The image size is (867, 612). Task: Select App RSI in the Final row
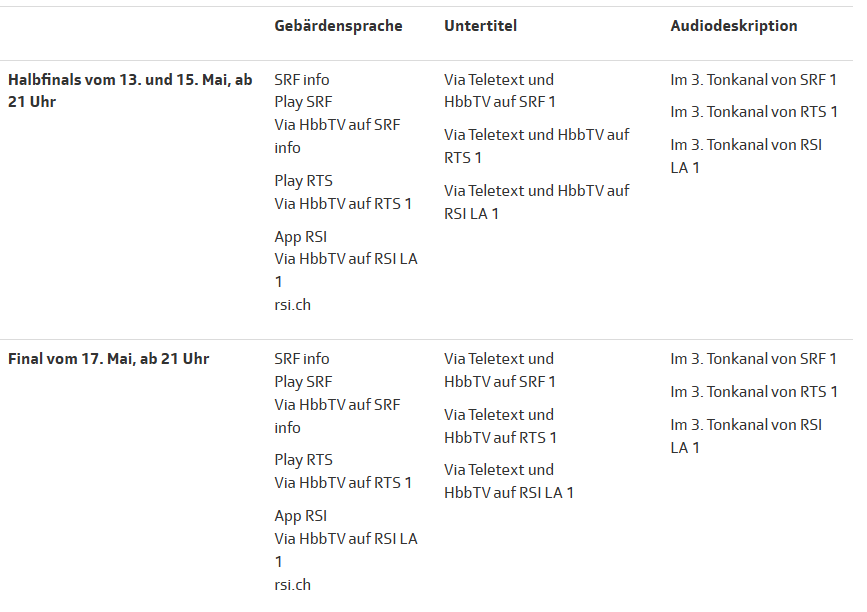(300, 516)
